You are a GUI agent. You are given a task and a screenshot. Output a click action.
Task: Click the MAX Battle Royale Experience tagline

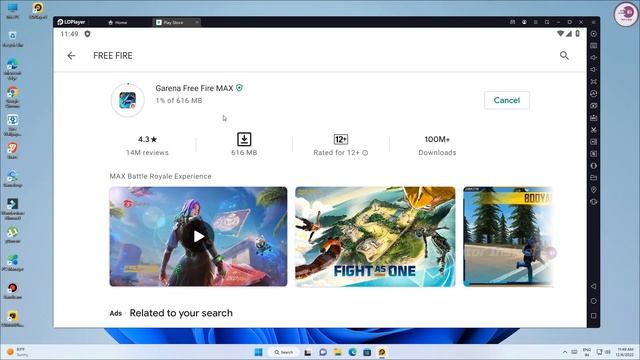pos(160,176)
